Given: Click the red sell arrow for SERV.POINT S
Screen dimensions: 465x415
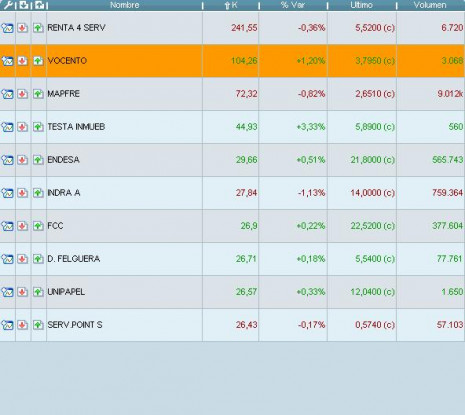Looking at the screenshot, I should [23, 325].
